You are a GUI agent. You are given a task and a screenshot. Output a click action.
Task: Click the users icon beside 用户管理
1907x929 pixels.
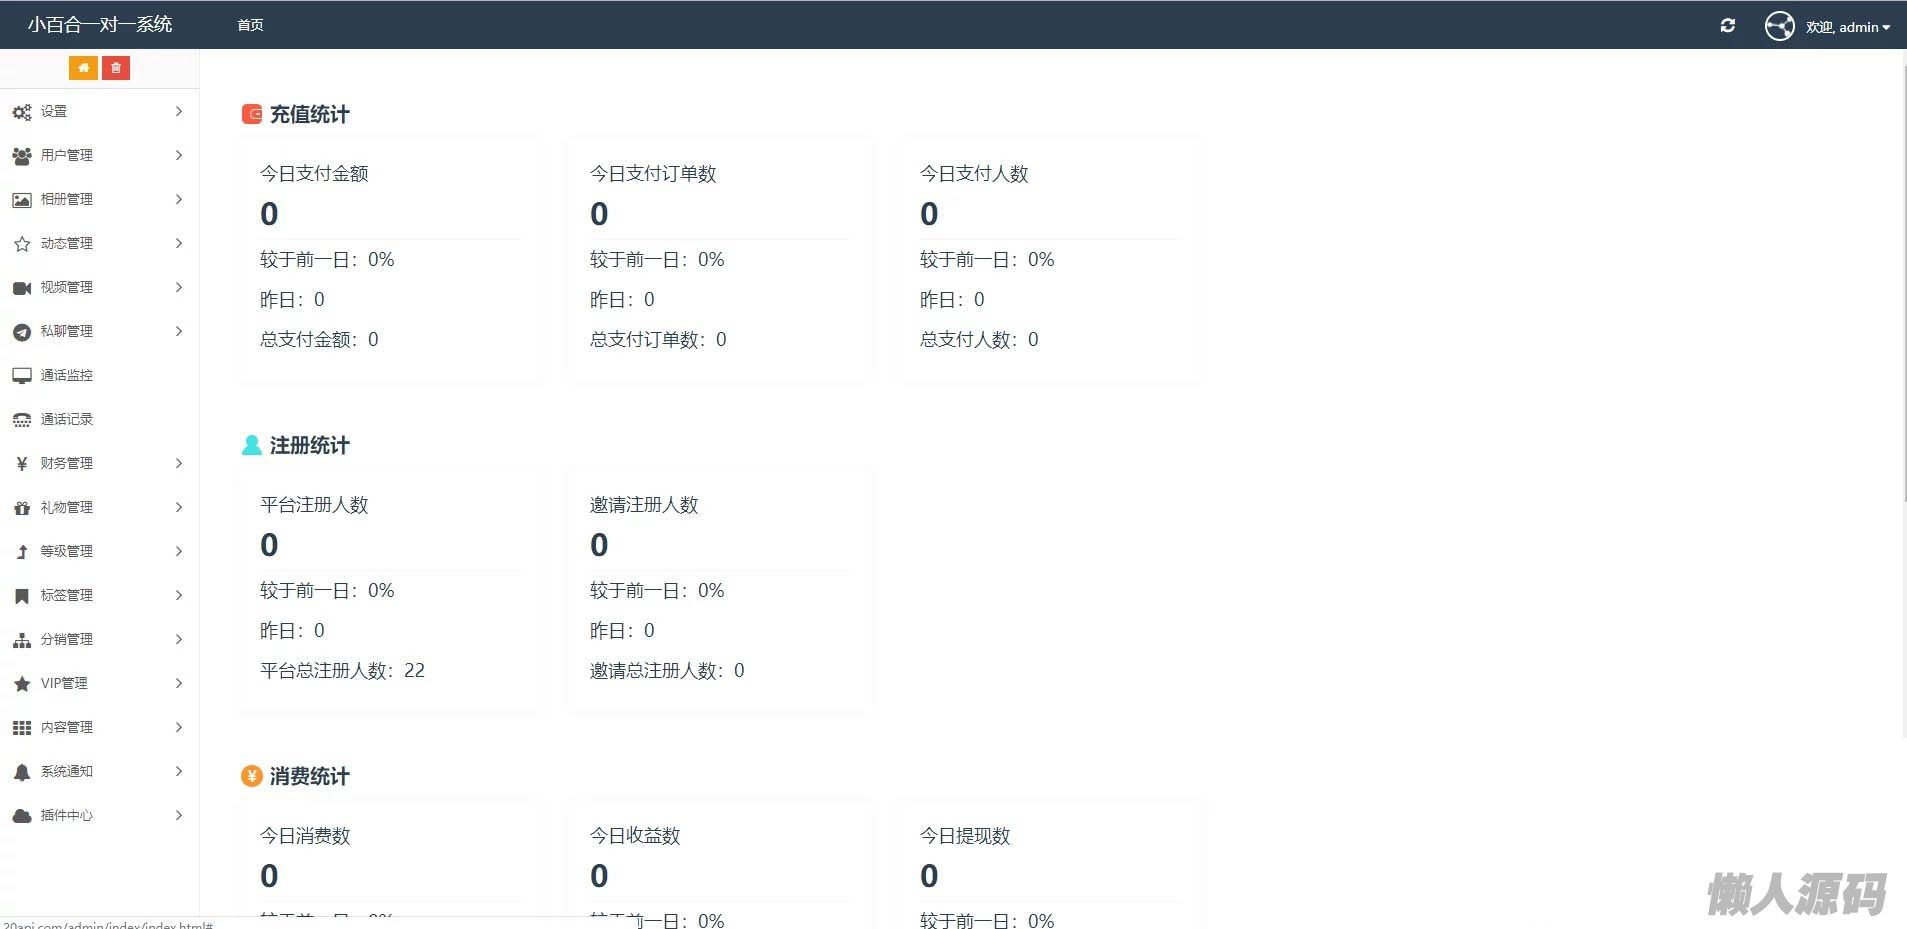point(22,156)
